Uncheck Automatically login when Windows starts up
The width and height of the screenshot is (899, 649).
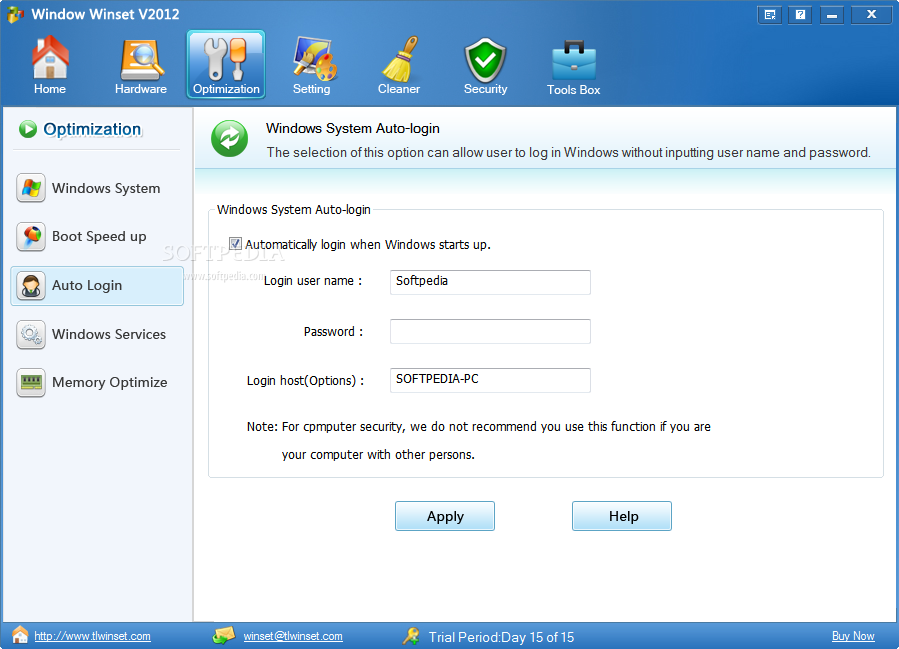coord(235,244)
